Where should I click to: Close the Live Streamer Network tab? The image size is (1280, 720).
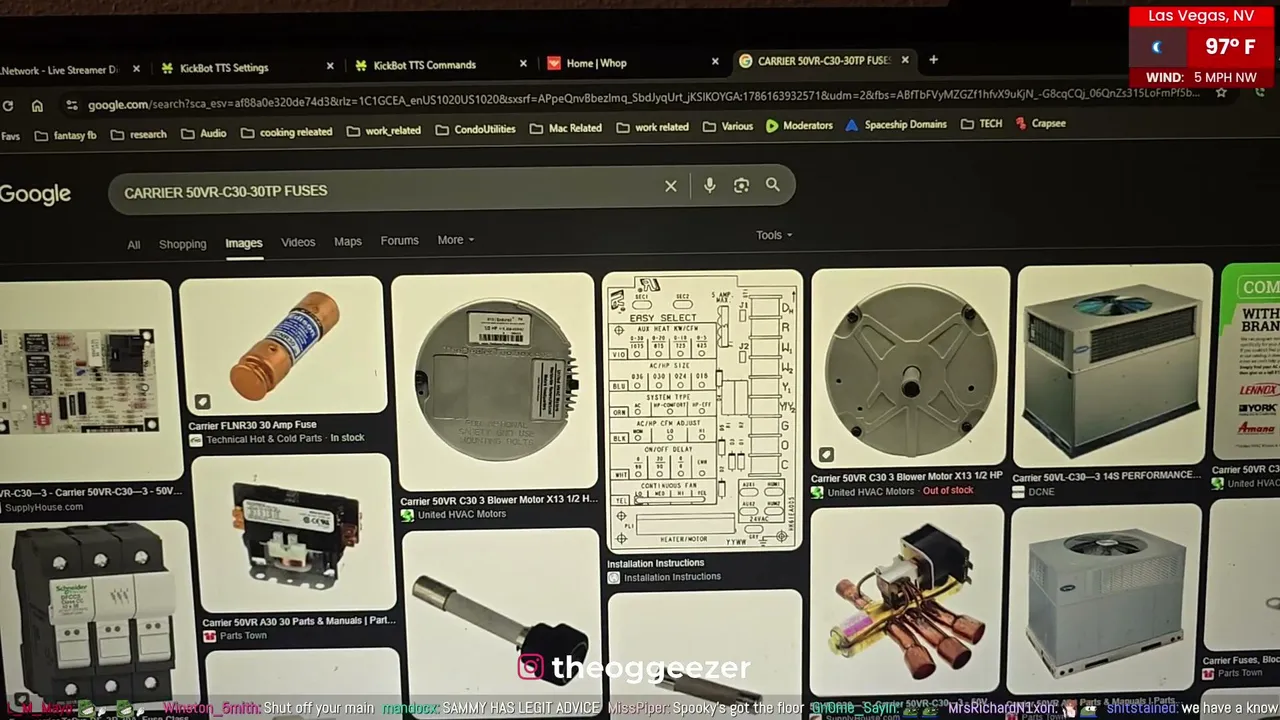coord(136,69)
